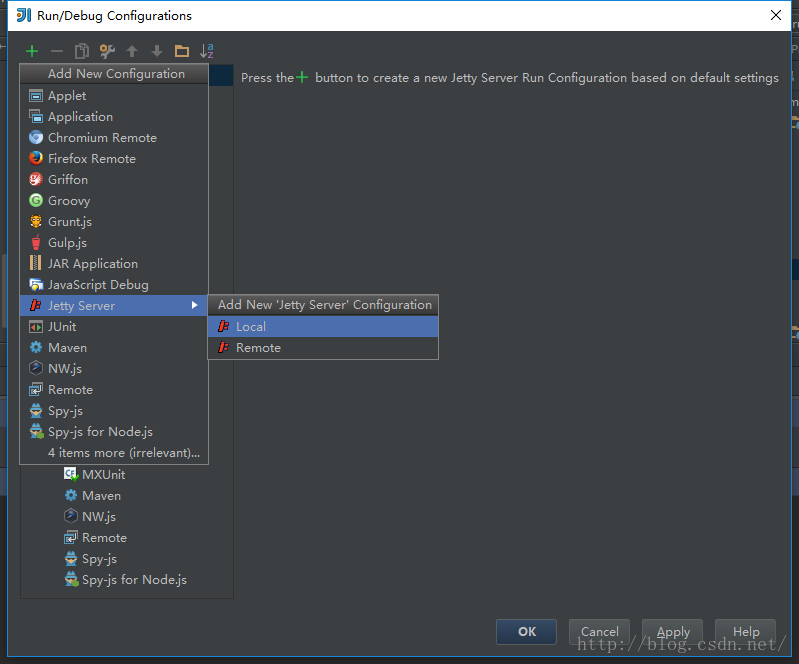Choose Local Jetty Server configuration
Screen dimensions: 799x664
(323, 327)
